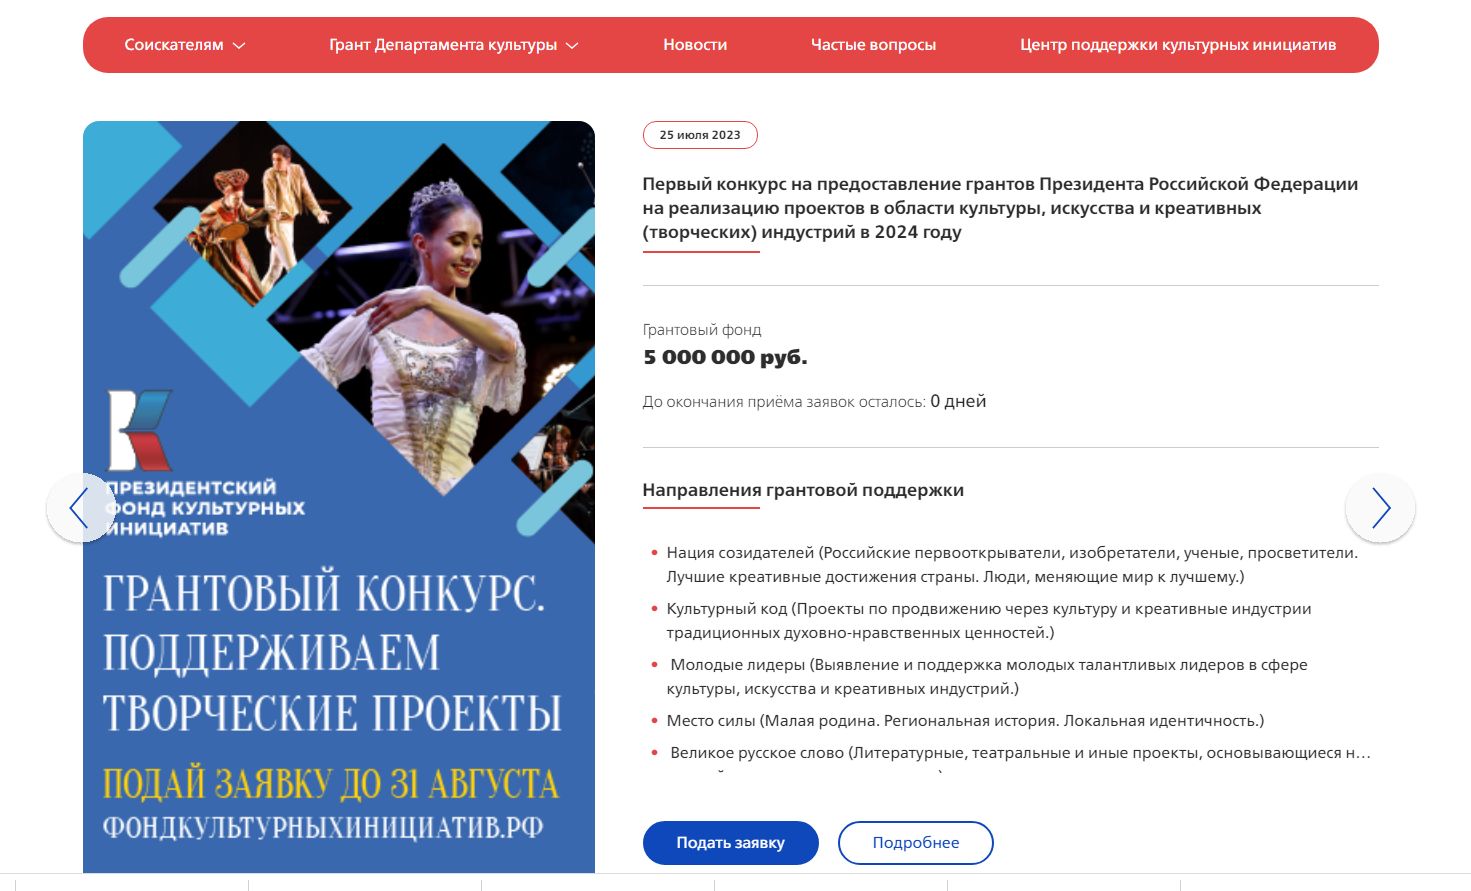Image resolution: width=1471 pixels, height=891 pixels.
Task: Open the grant contest banner image
Action: [339, 497]
